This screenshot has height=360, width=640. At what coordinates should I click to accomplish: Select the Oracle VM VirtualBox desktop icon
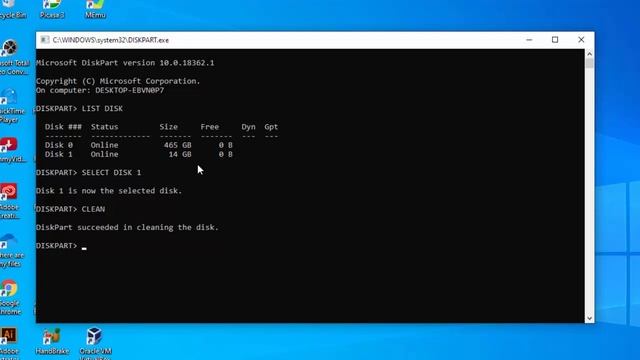click(95, 343)
